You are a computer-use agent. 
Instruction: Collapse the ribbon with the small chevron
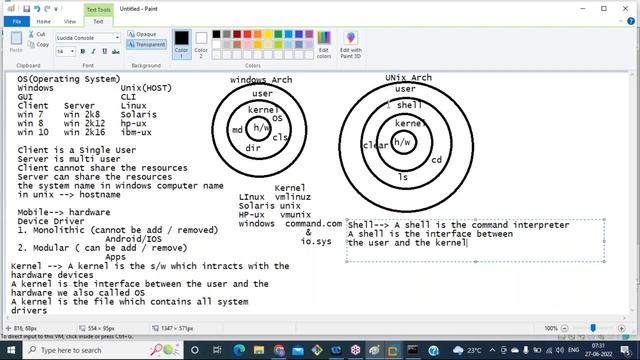[621, 21]
